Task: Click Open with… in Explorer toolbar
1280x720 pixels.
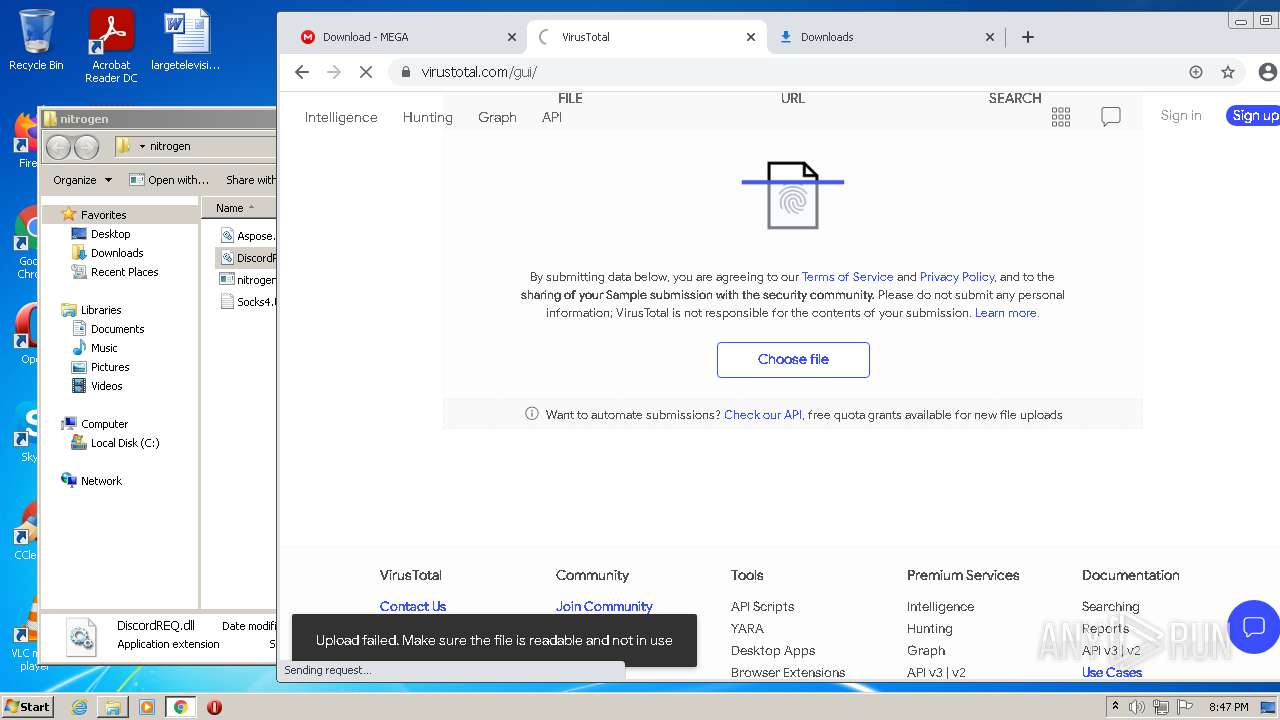Action: pos(169,180)
